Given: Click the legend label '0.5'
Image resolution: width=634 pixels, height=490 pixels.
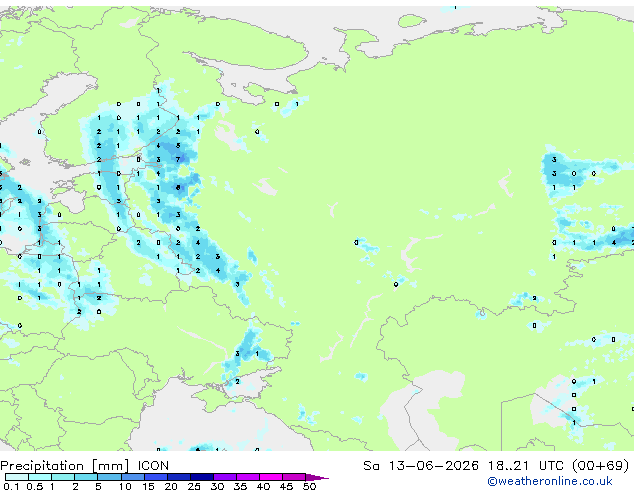Looking at the screenshot, I should (35, 486).
